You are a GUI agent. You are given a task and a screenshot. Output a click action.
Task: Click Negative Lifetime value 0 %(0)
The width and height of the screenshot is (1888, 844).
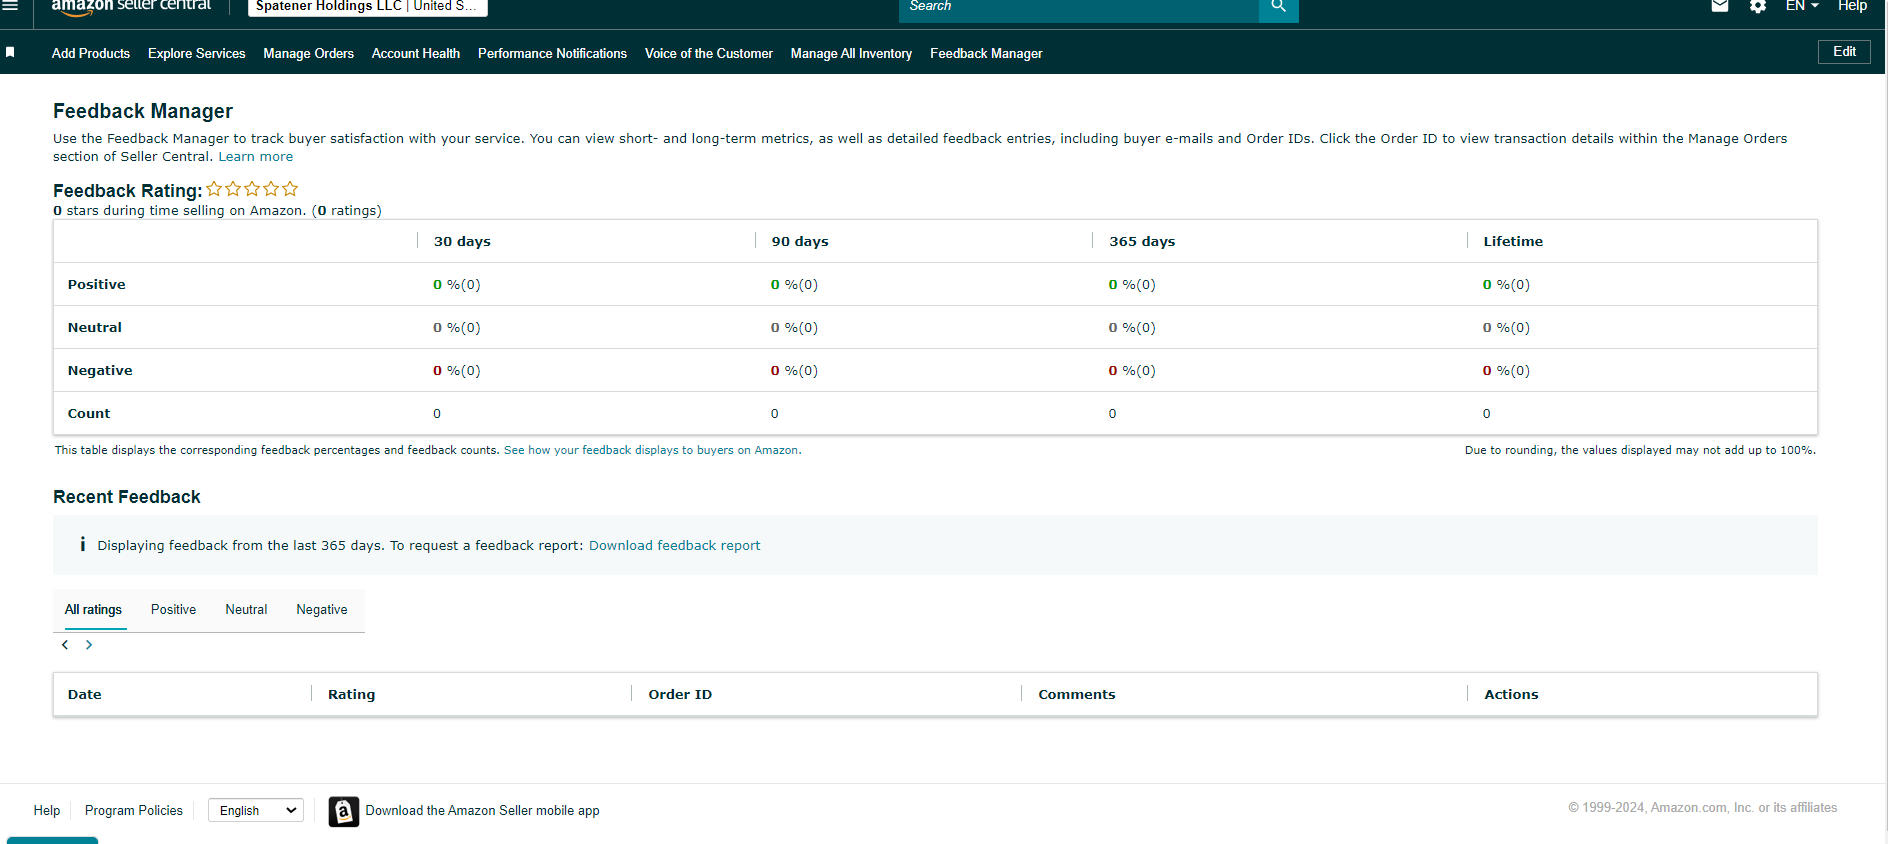click(1506, 370)
